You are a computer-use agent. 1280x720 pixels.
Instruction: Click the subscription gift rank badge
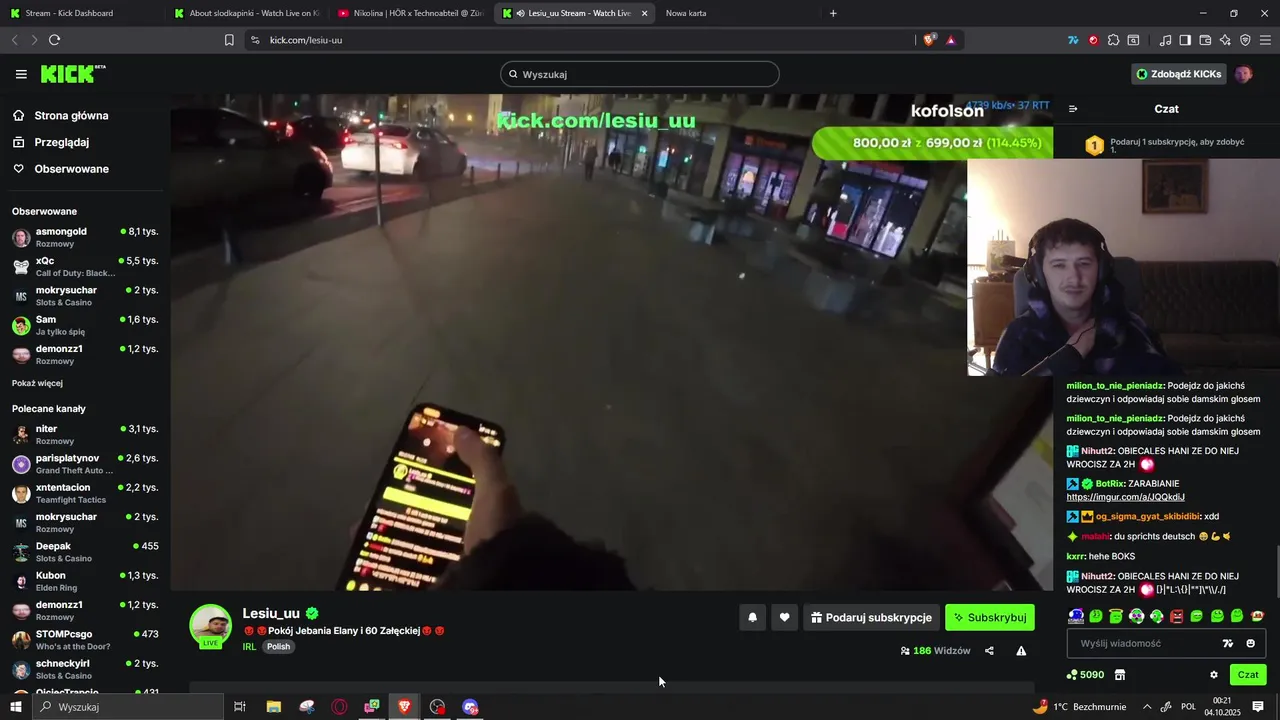pos(1094,146)
